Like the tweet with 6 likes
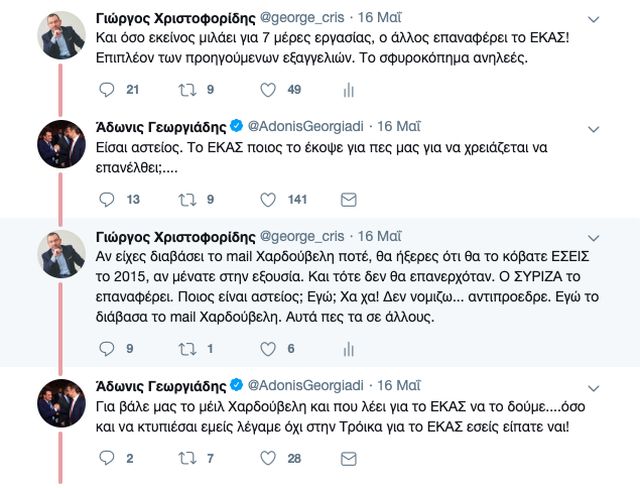The height and width of the screenshot is (488, 640). tap(267, 348)
